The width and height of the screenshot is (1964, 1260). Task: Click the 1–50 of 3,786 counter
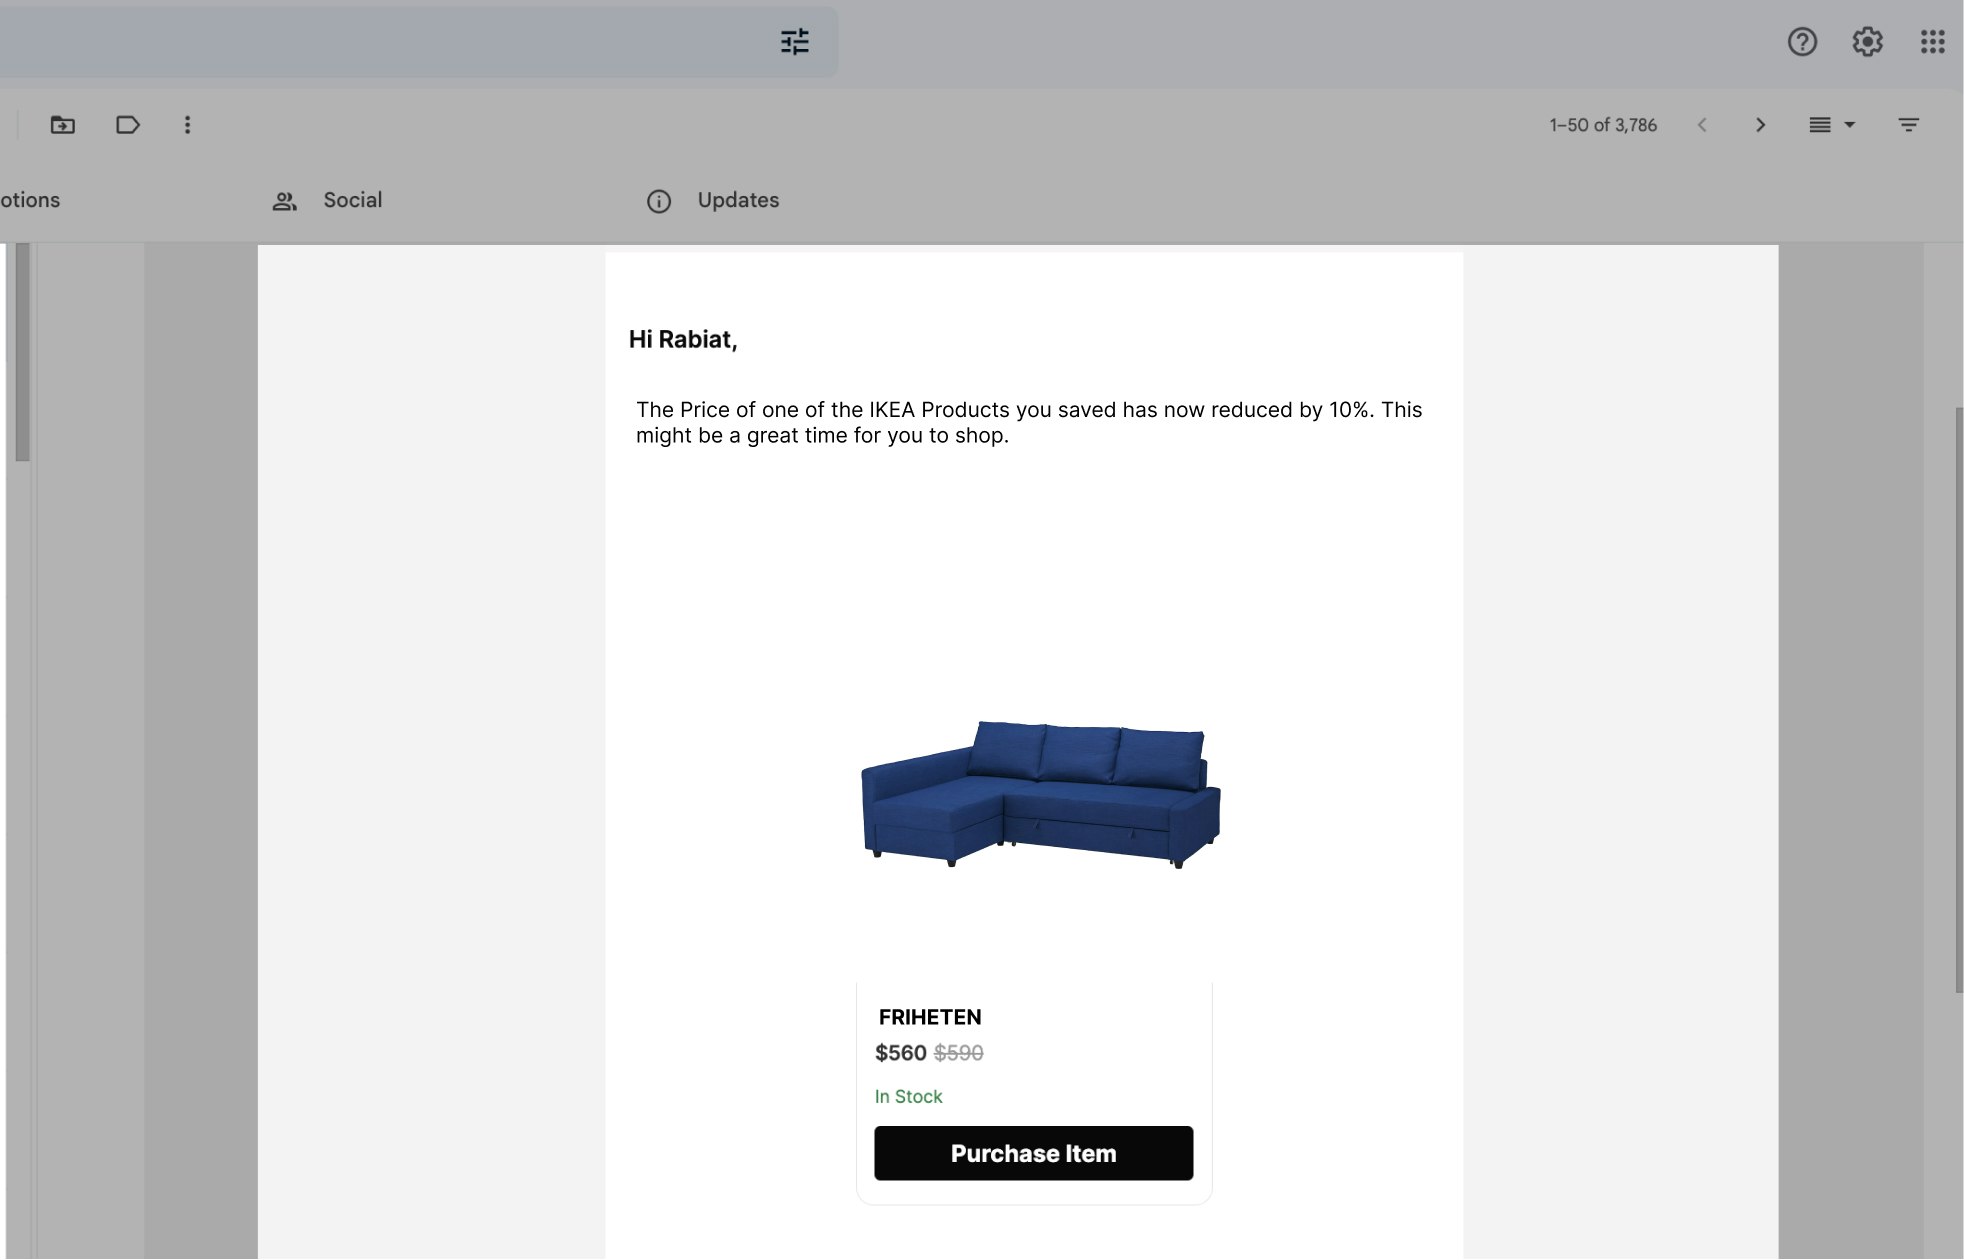click(x=1603, y=125)
